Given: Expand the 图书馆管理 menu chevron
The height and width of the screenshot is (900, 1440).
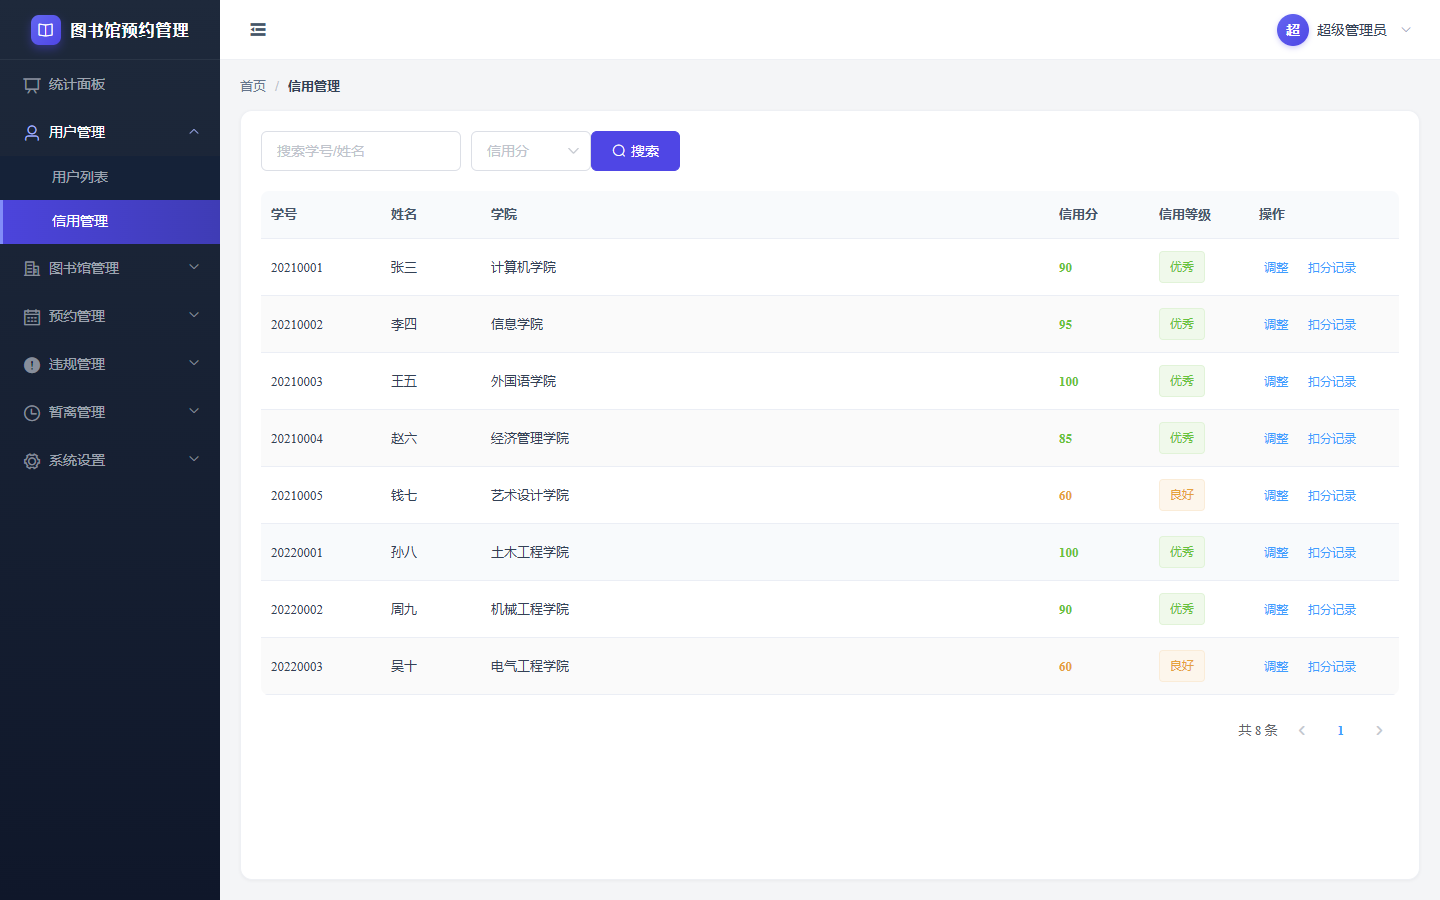Looking at the screenshot, I should [x=194, y=267].
